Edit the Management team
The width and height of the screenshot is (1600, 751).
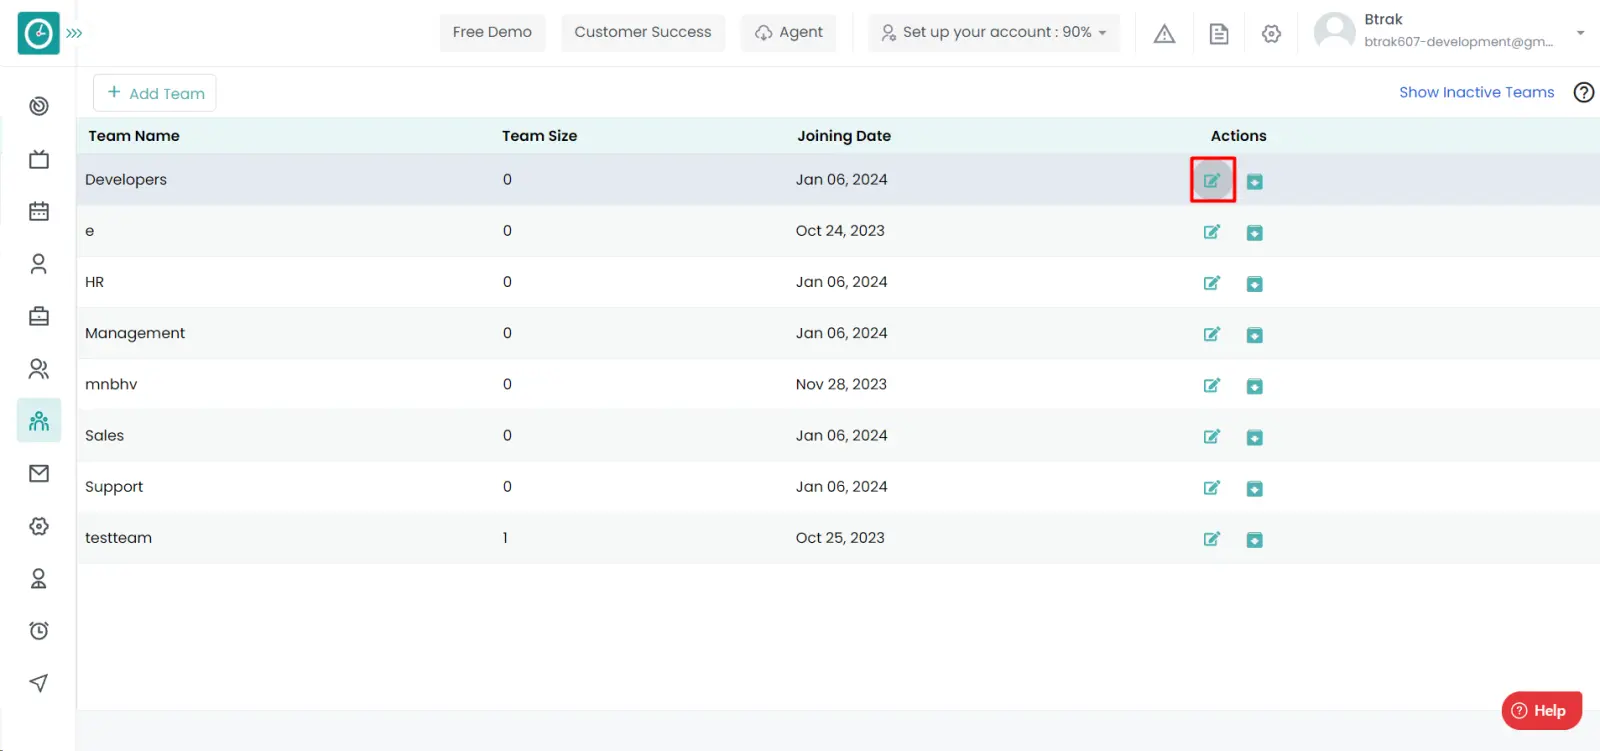[1212, 334]
